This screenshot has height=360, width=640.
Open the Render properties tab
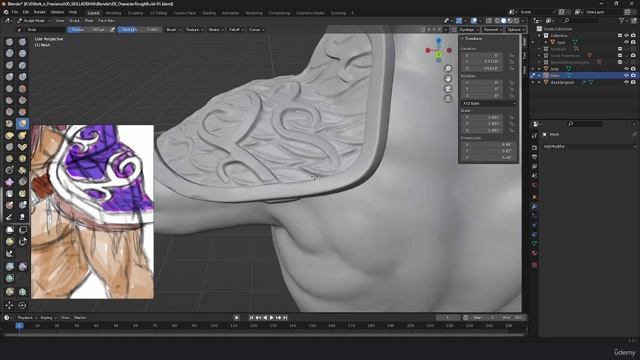pyautogui.click(x=534, y=147)
